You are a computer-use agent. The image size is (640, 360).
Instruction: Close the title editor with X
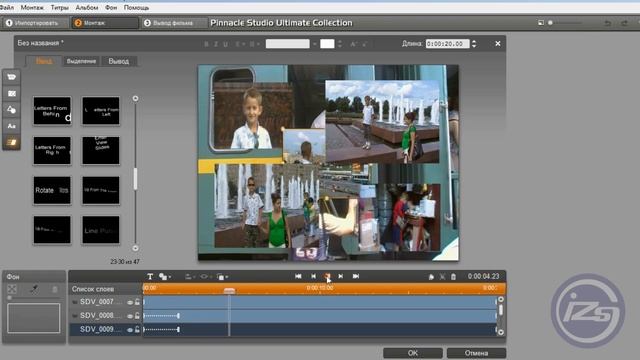pyautogui.click(x=498, y=44)
